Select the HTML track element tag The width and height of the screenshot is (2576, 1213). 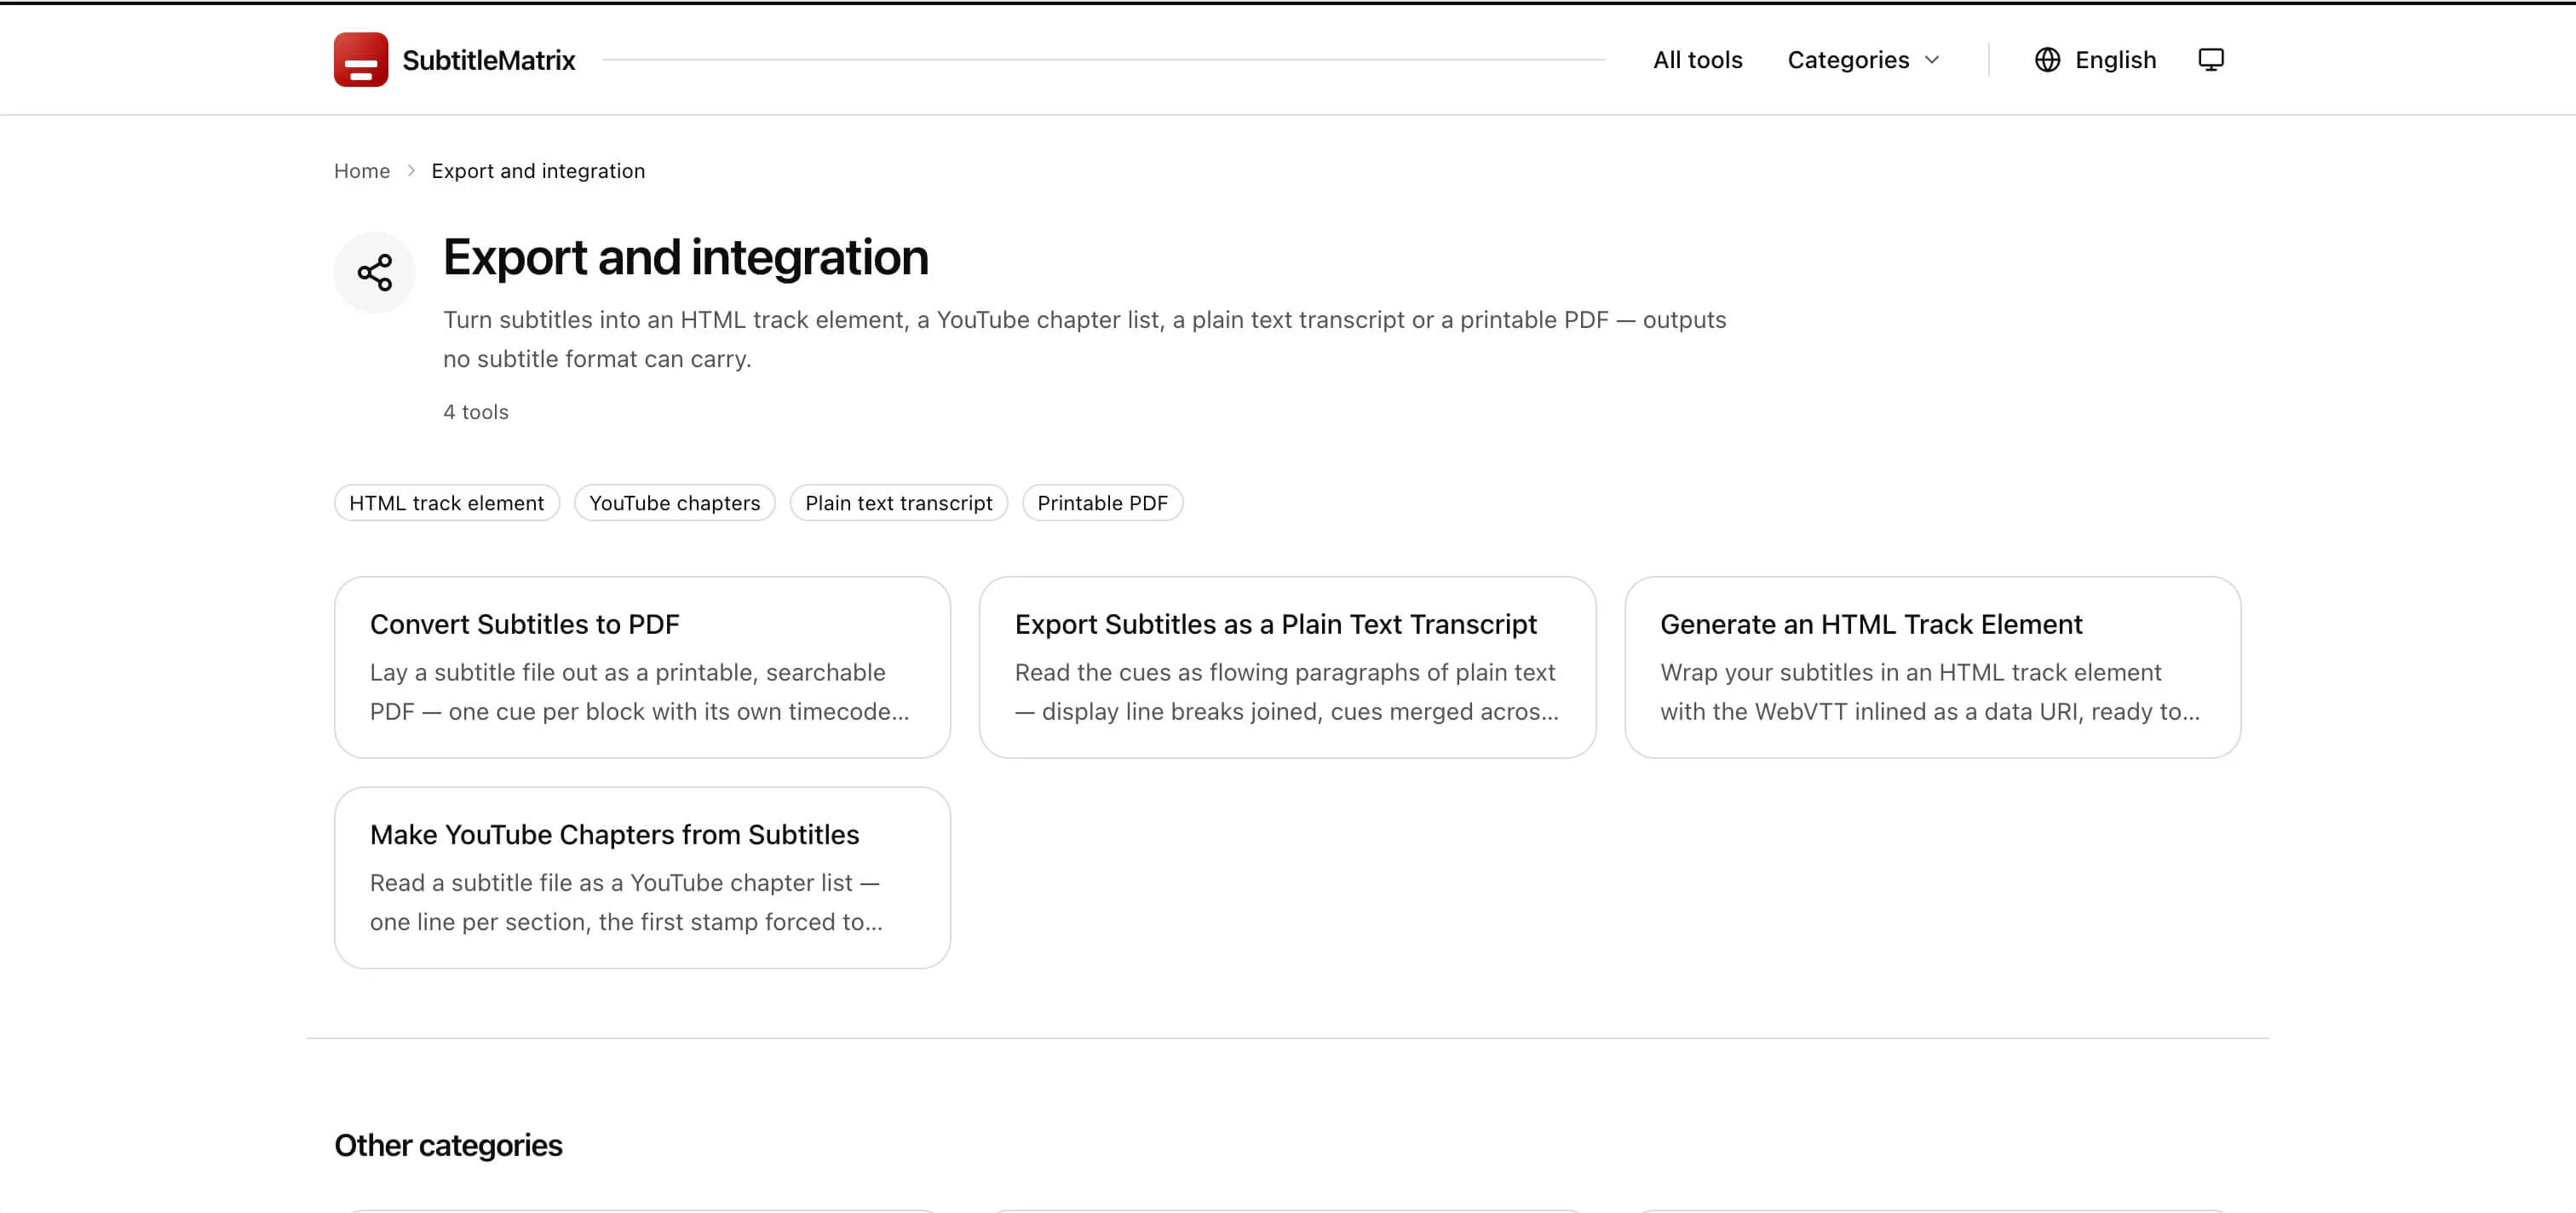click(x=447, y=503)
